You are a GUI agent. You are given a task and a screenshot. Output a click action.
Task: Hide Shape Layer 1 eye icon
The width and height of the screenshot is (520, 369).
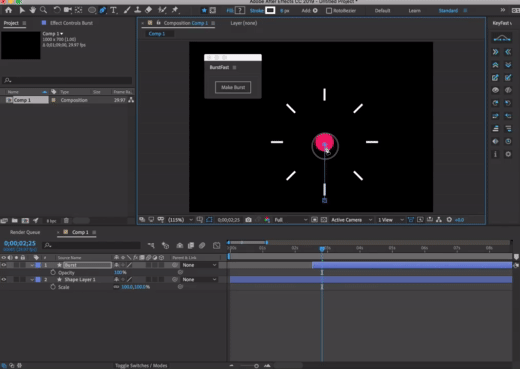[4, 279]
